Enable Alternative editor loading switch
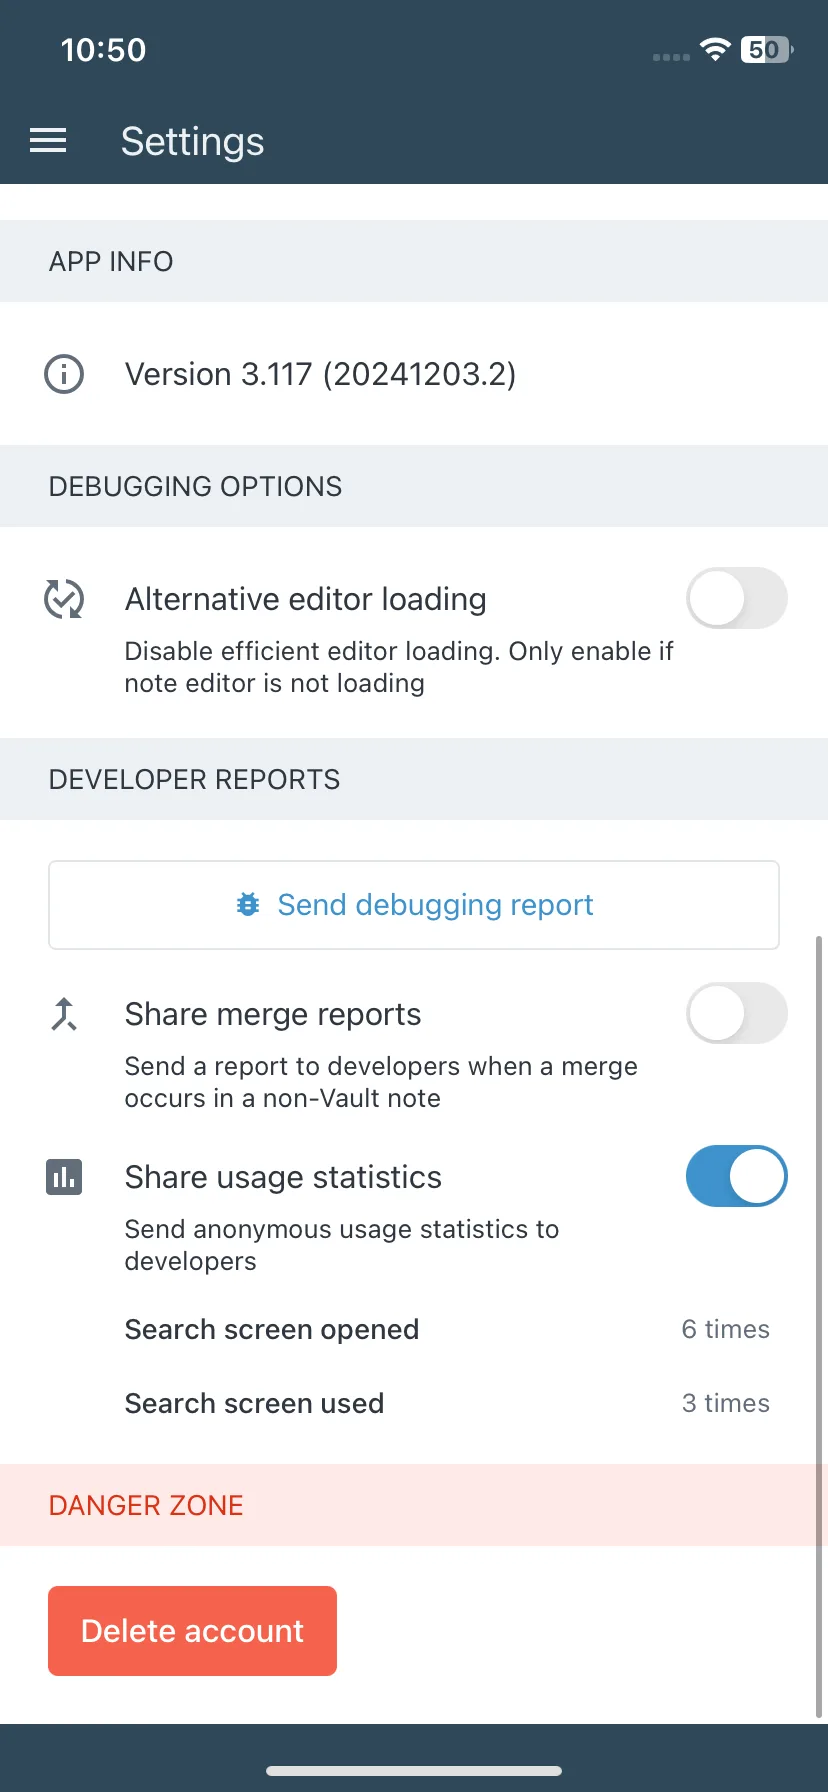 tap(737, 598)
